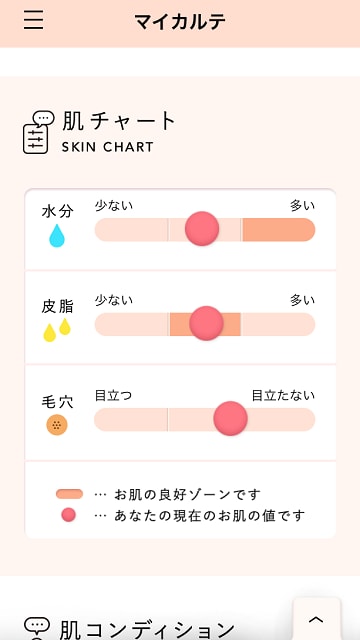Click the マイカルテ page title

180,21
